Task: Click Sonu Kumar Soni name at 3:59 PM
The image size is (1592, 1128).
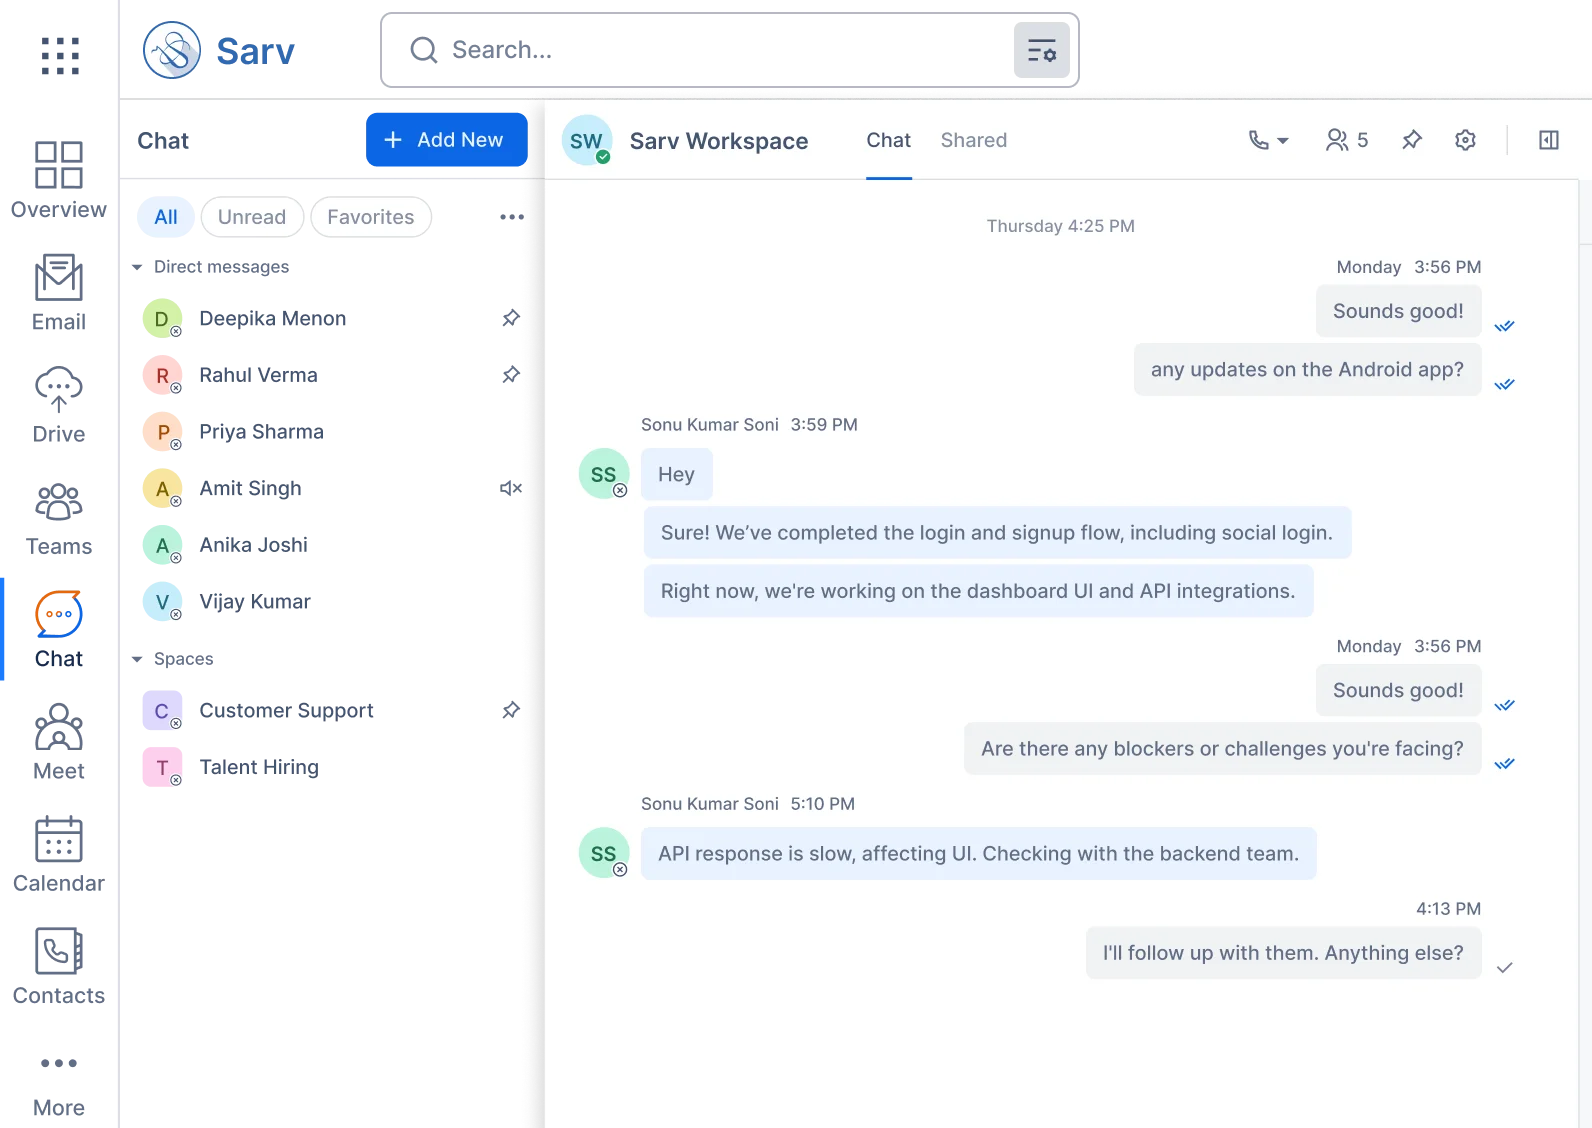Action: point(709,425)
